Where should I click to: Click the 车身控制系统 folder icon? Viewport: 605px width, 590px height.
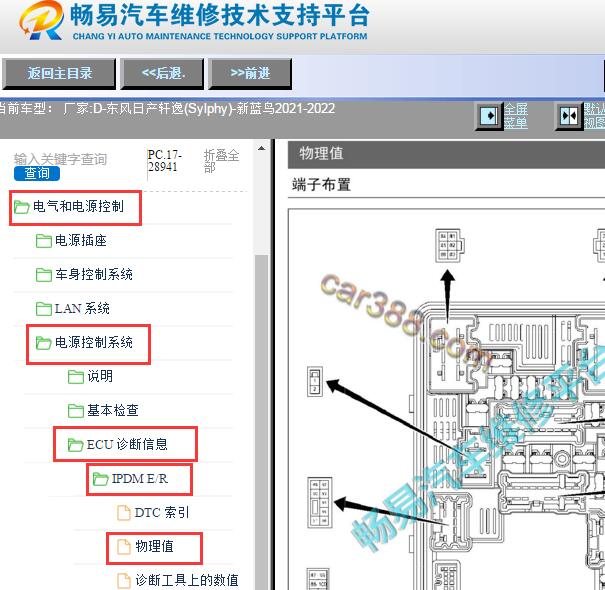click(44, 275)
